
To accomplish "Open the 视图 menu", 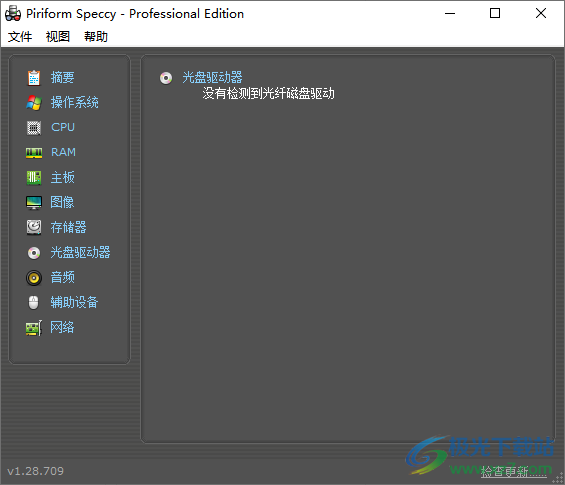I will [58, 36].
